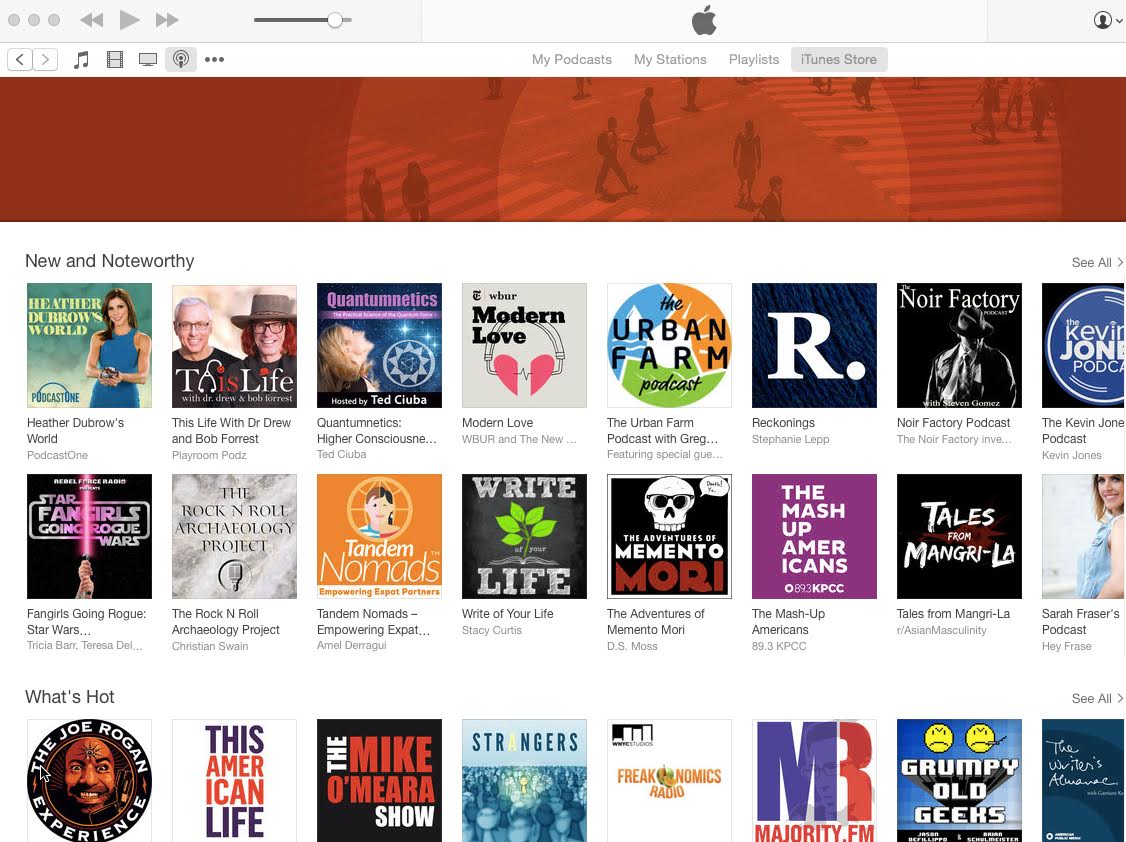See All in New and Noteworthy
This screenshot has width=1126, height=842.
click(x=1097, y=263)
